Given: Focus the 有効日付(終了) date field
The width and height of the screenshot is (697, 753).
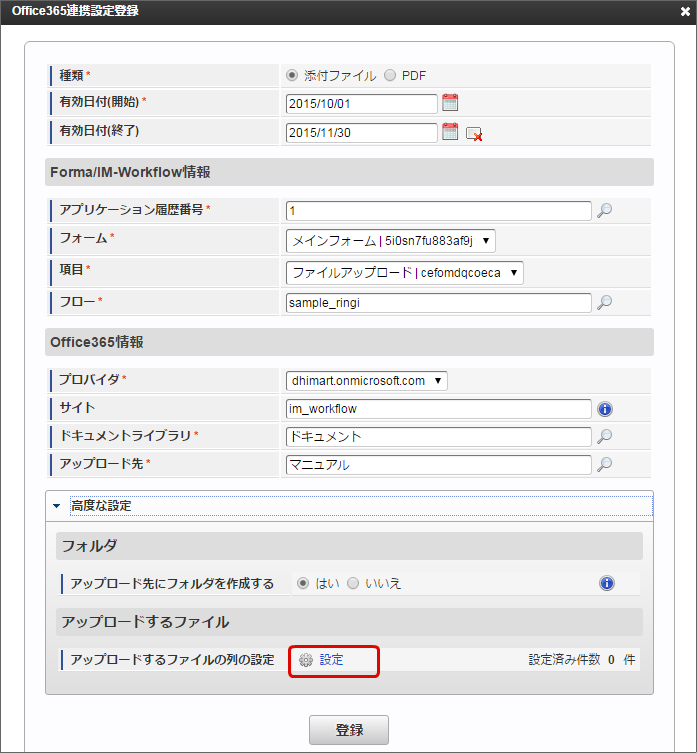Looking at the screenshot, I should [x=362, y=133].
